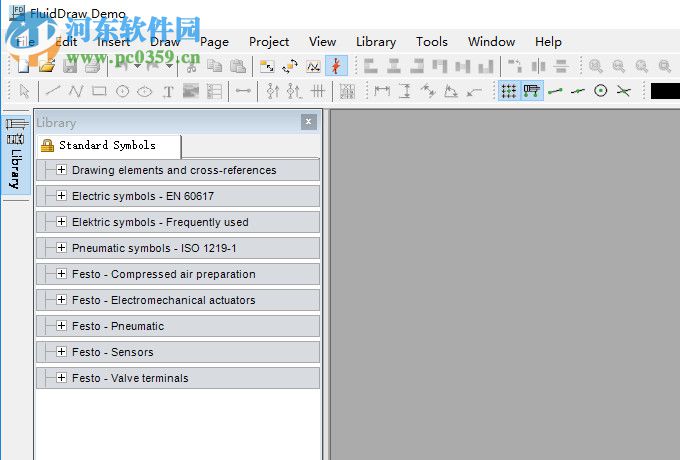Expand Festo - Valve terminals group

click(x=62, y=378)
